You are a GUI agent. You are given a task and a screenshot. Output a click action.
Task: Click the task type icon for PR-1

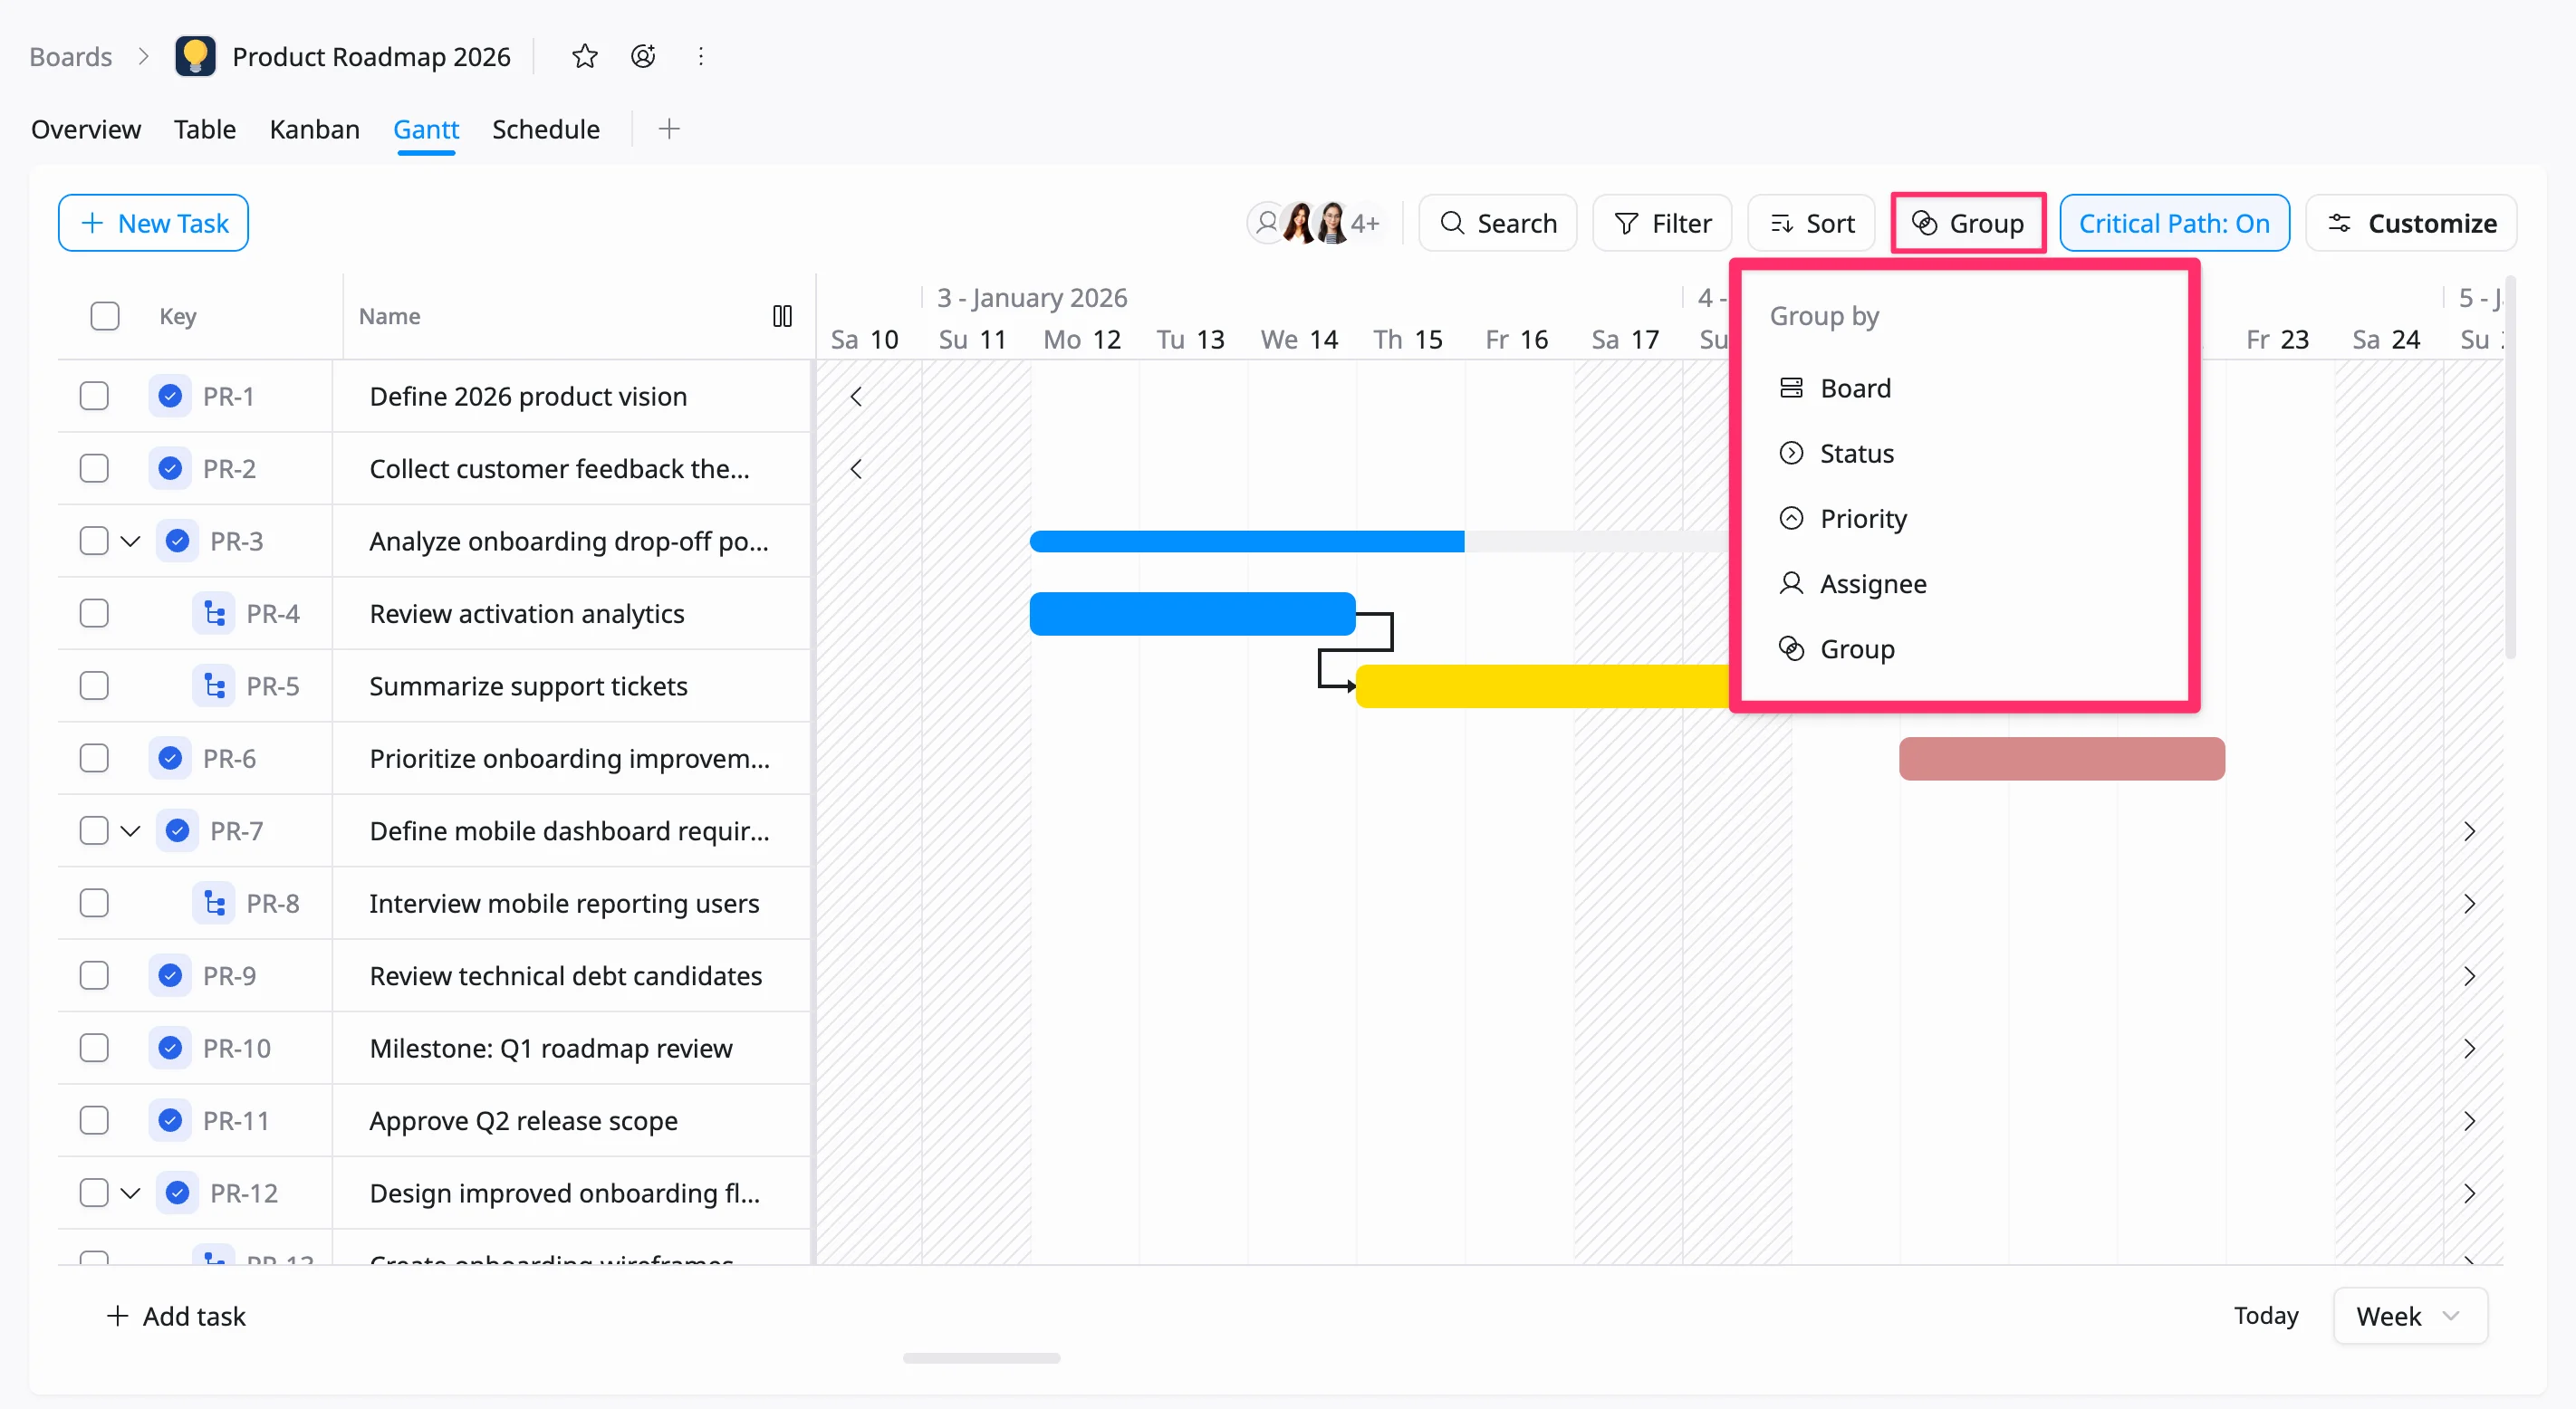click(170, 396)
